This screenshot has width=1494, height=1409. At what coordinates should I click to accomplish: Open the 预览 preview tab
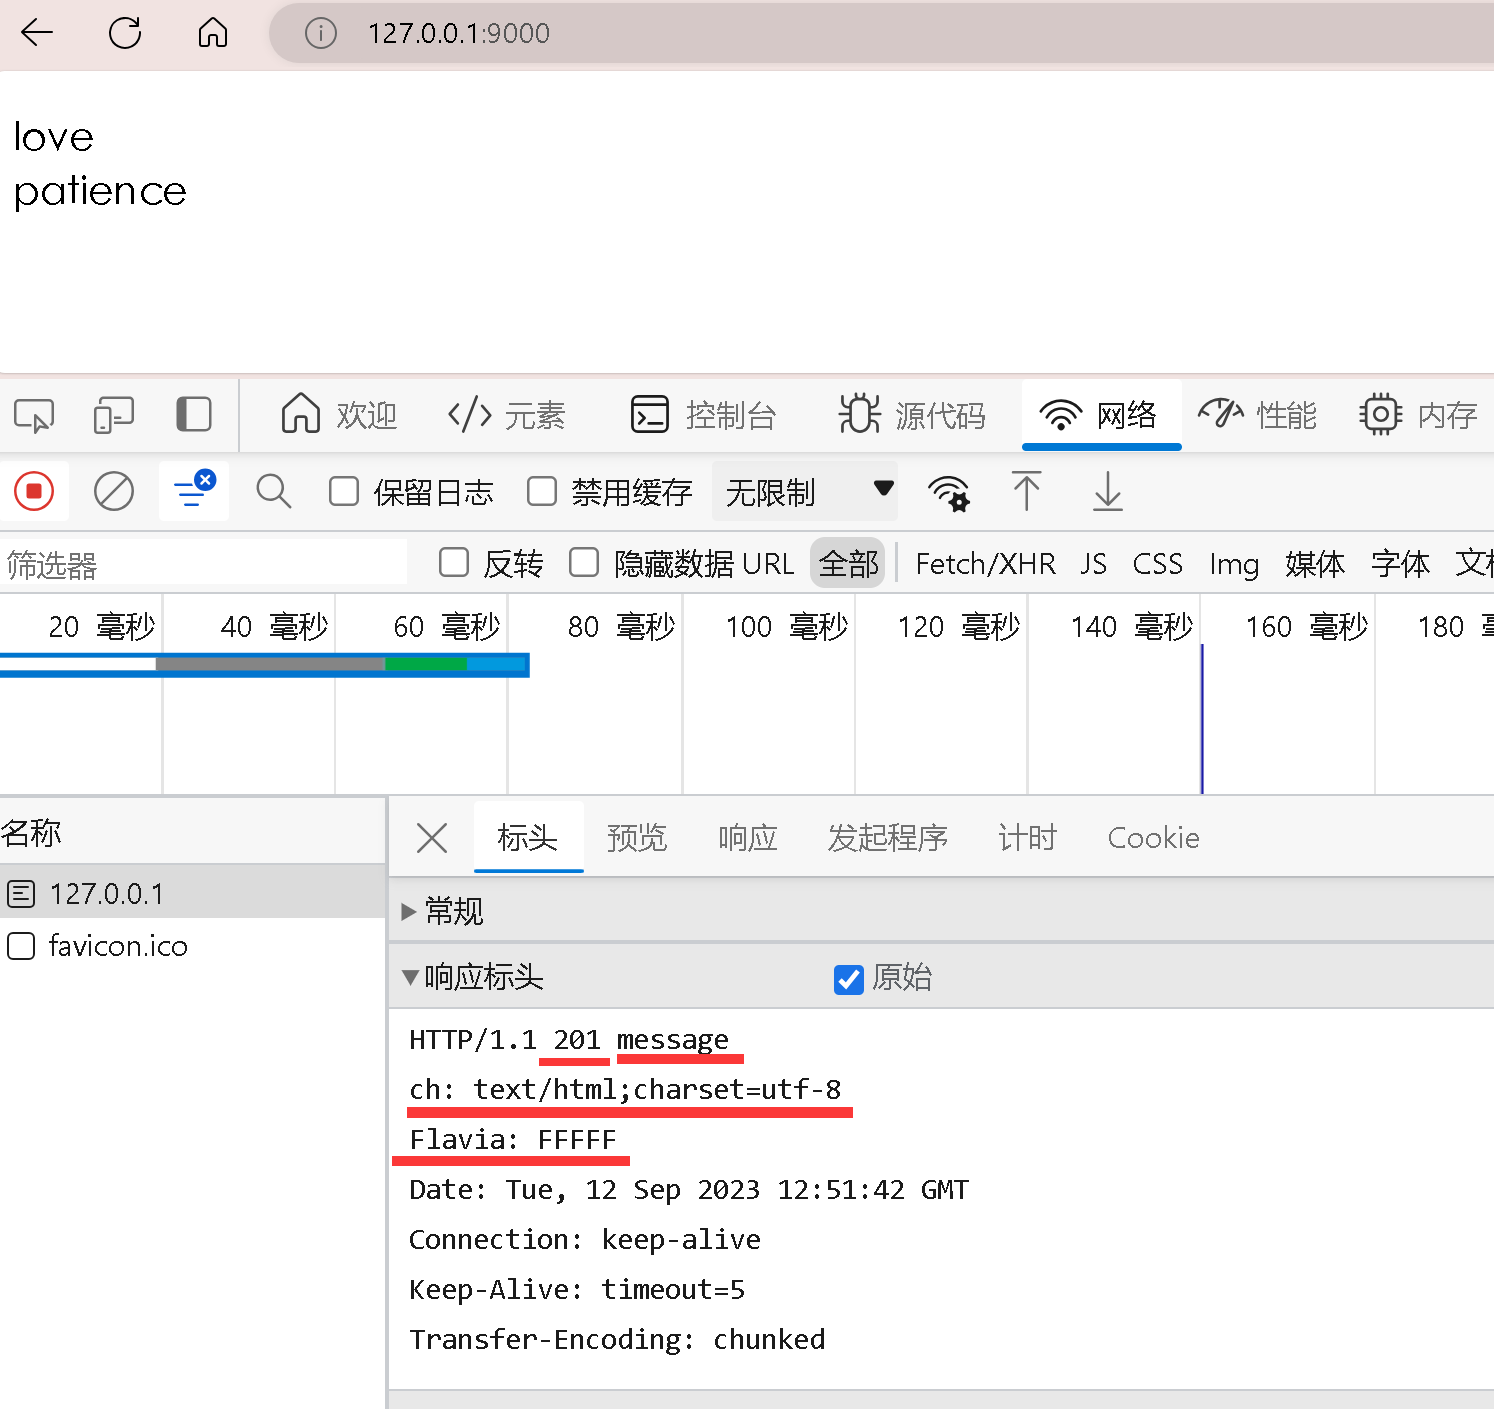tap(637, 838)
